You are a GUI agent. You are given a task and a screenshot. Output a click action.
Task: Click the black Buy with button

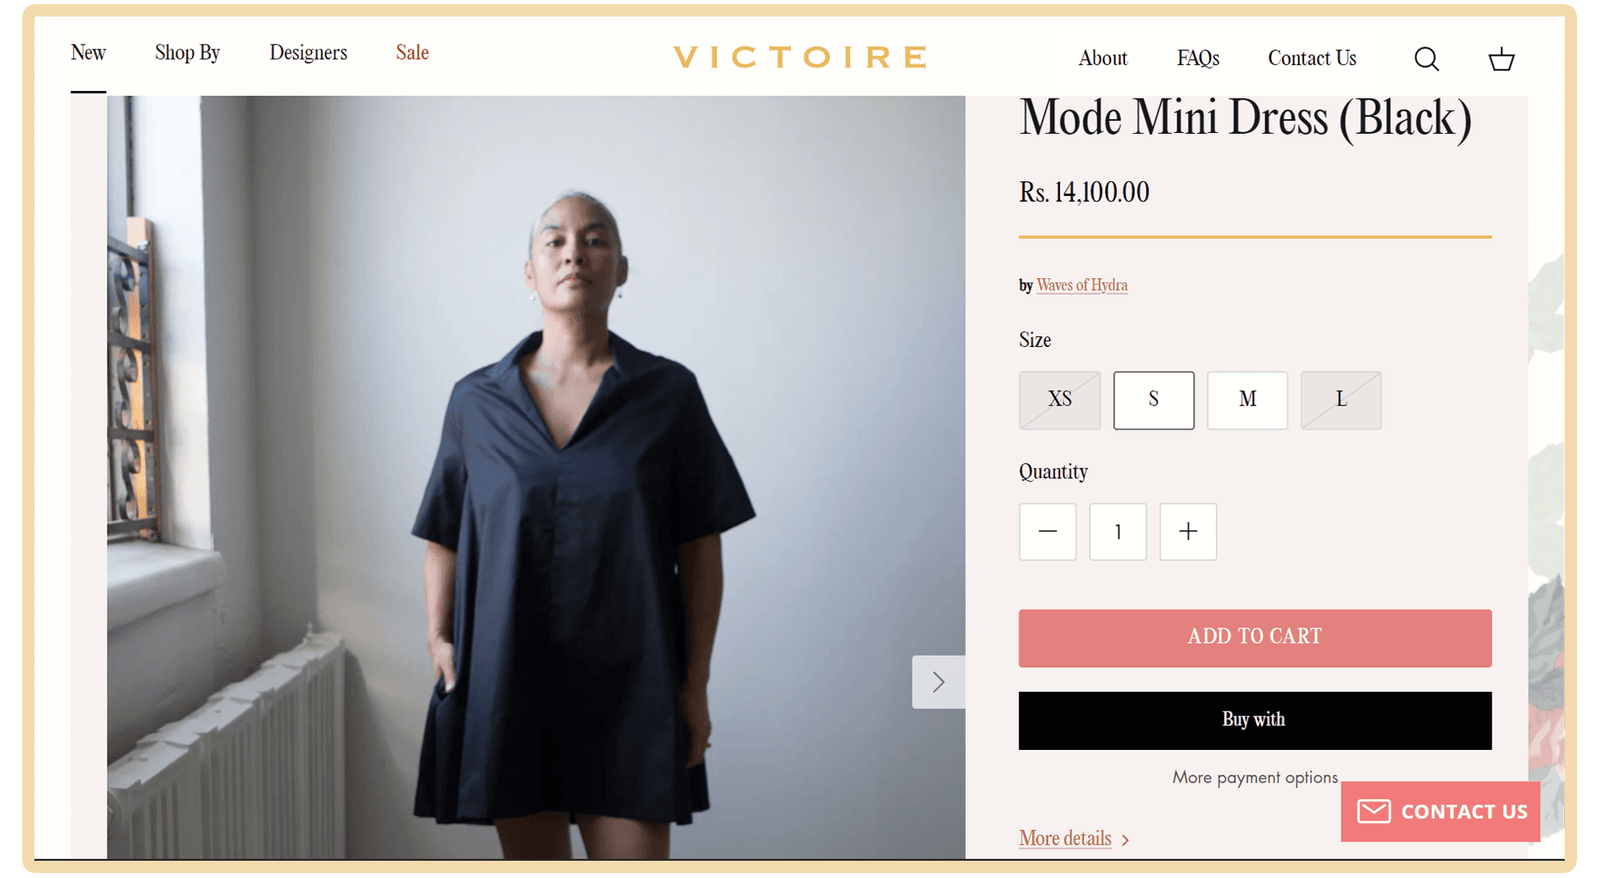point(1255,720)
